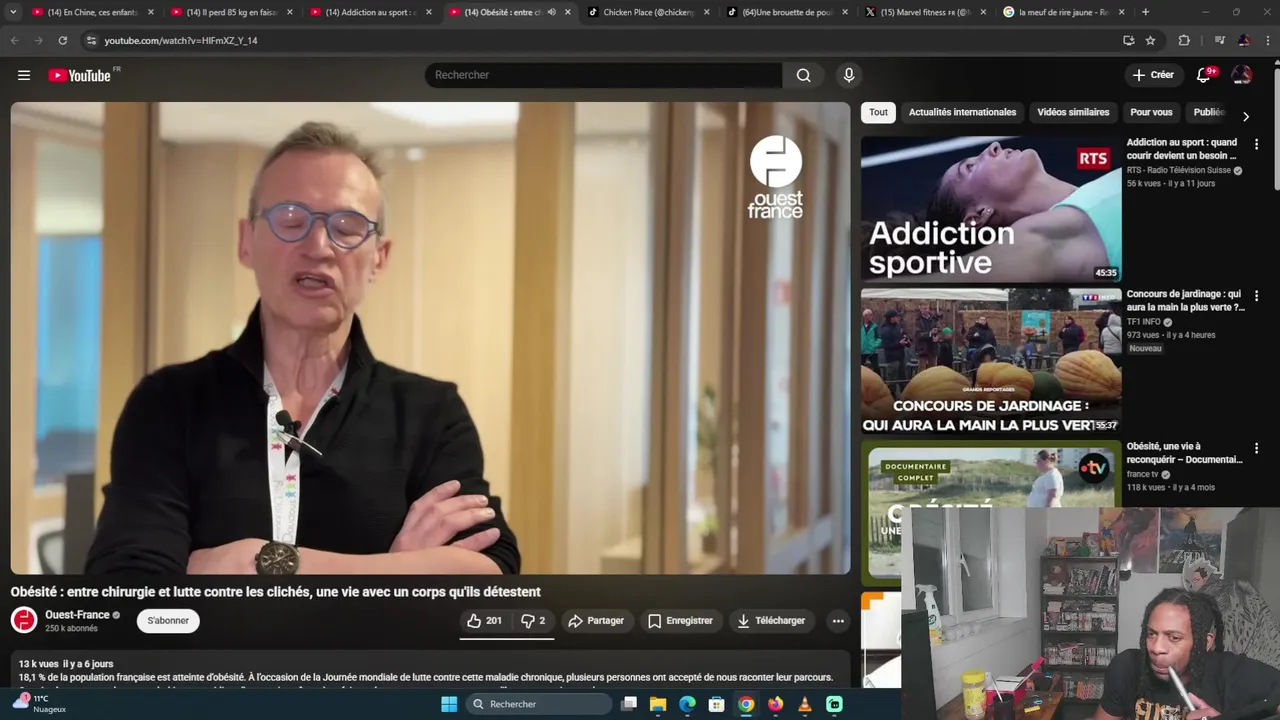The image size is (1280, 720).
Task: Switch to Marvel fitness X tab
Action: tap(926, 12)
